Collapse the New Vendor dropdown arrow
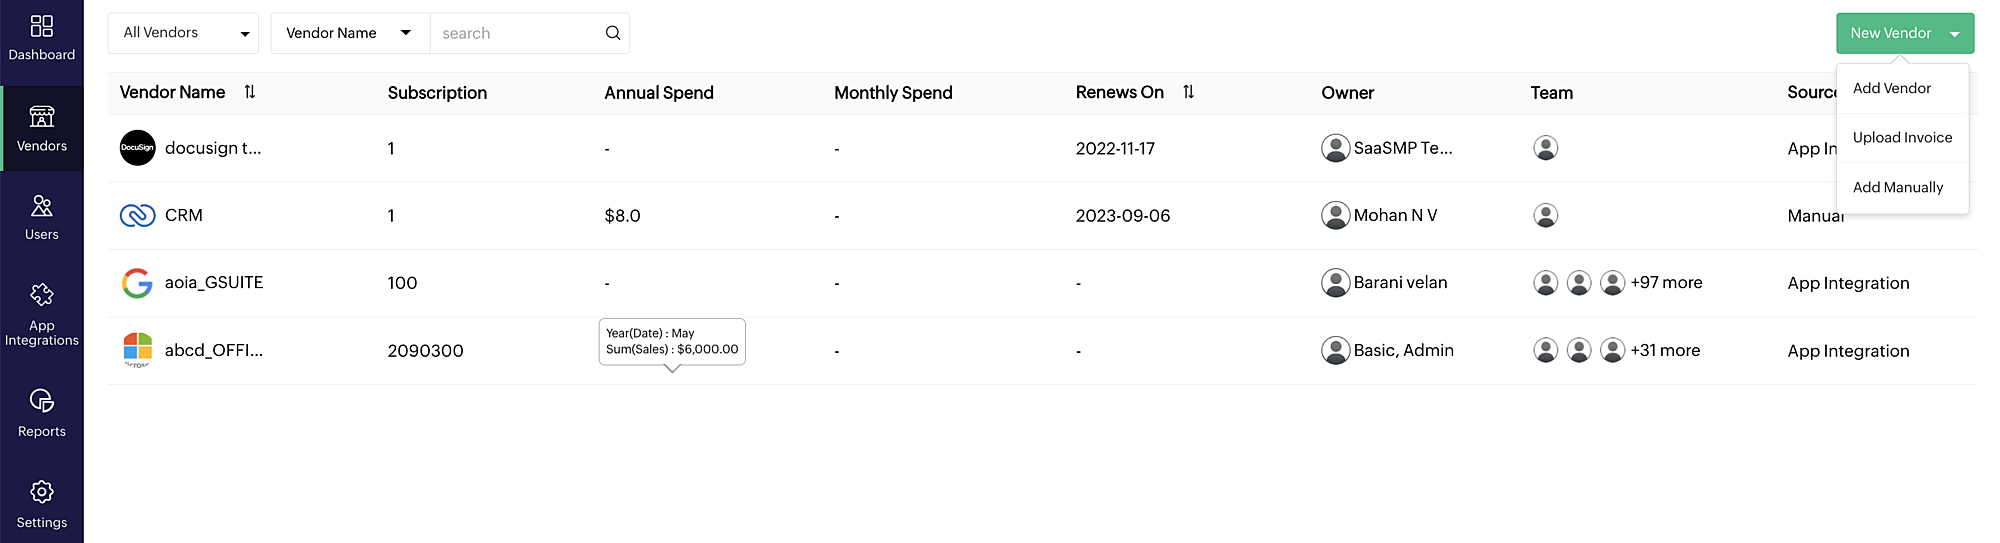This screenshot has height=543, width=2000. tap(1954, 34)
